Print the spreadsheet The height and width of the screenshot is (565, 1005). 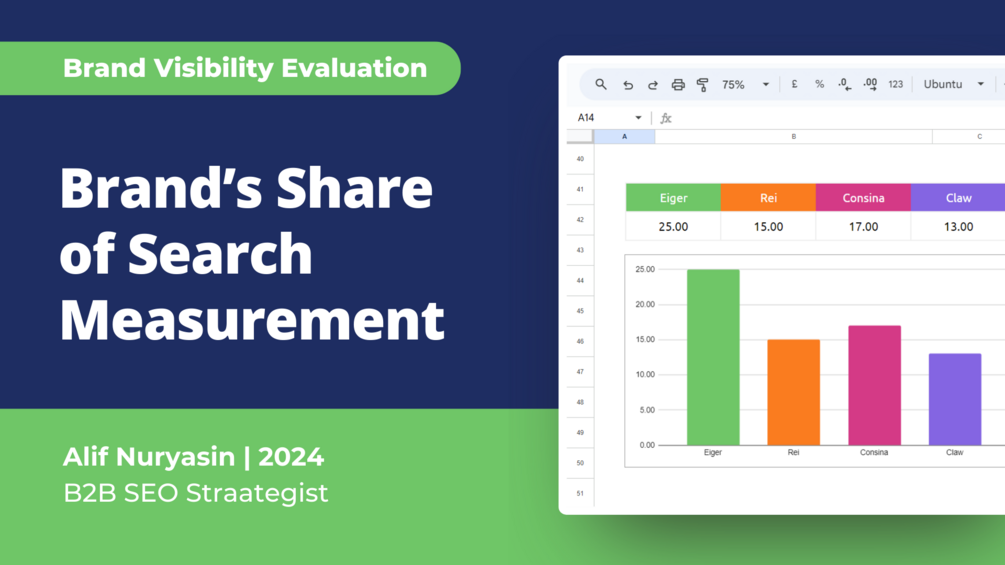coord(677,85)
